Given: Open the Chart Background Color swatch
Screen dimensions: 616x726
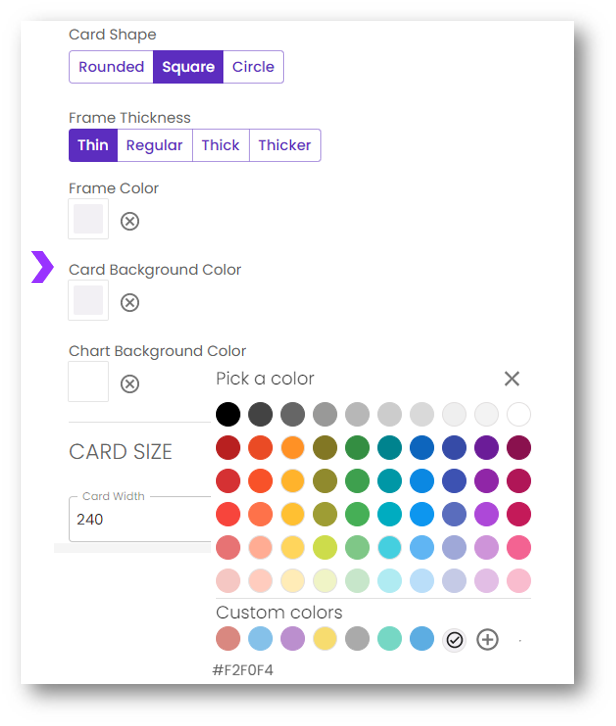Looking at the screenshot, I should (x=88, y=382).
